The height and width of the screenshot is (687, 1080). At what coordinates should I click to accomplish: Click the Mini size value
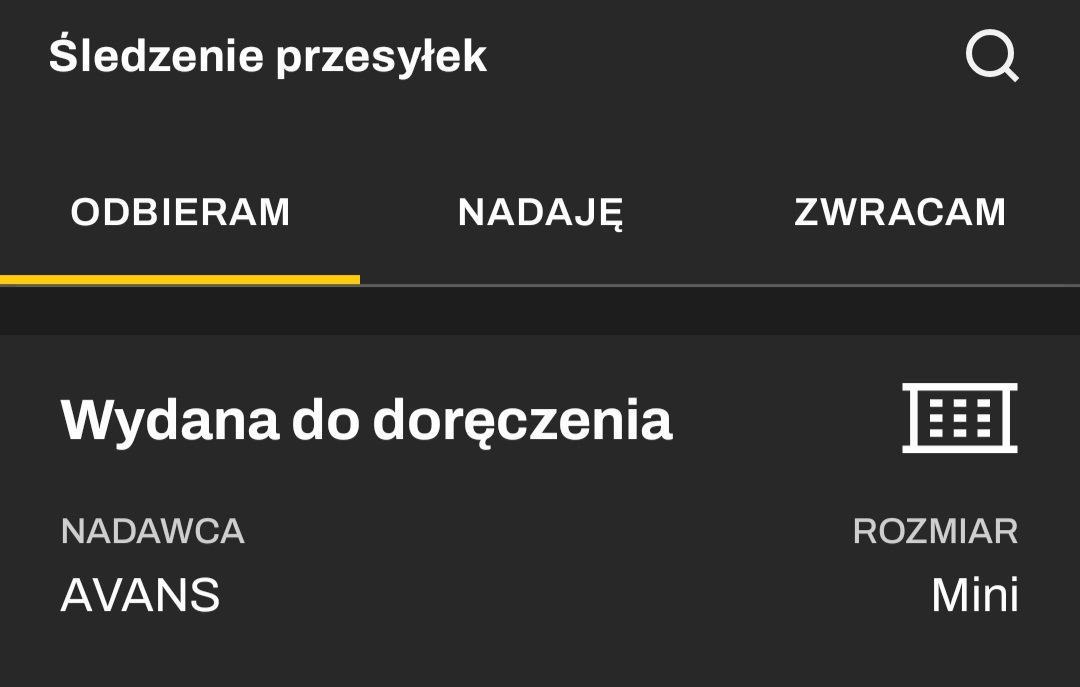click(975, 595)
